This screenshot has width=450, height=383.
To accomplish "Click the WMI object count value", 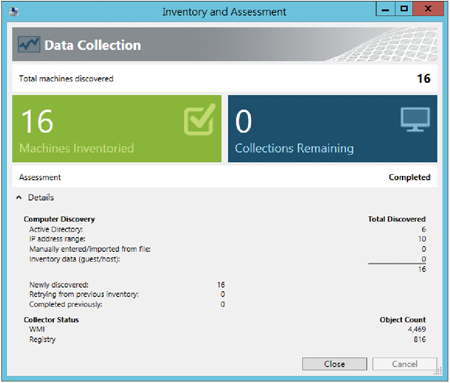I will pos(417,329).
